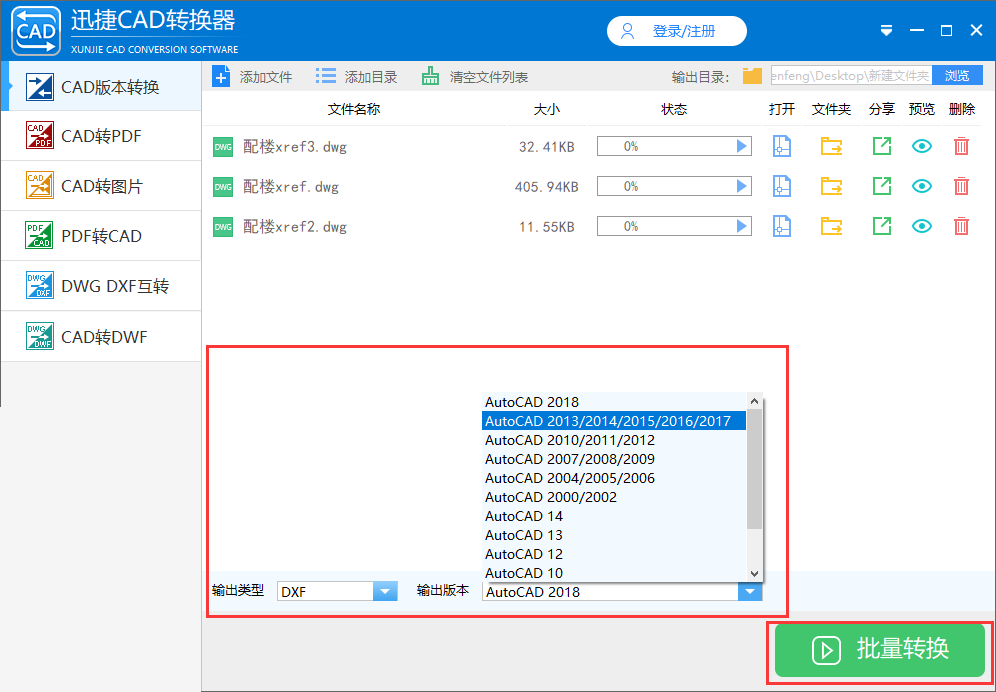The height and width of the screenshot is (692, 996).
Task: Click the 0% progress bar of 配楼xref3.dwg
Action: [x=674, y=146]
